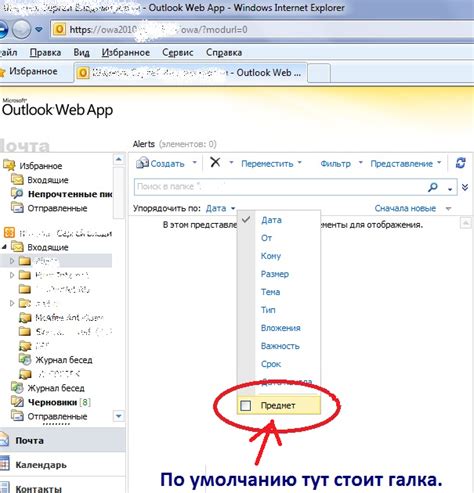The image size is (474, 493).
Task: Choose Срок in the sort menu
Action: (279, 364)
